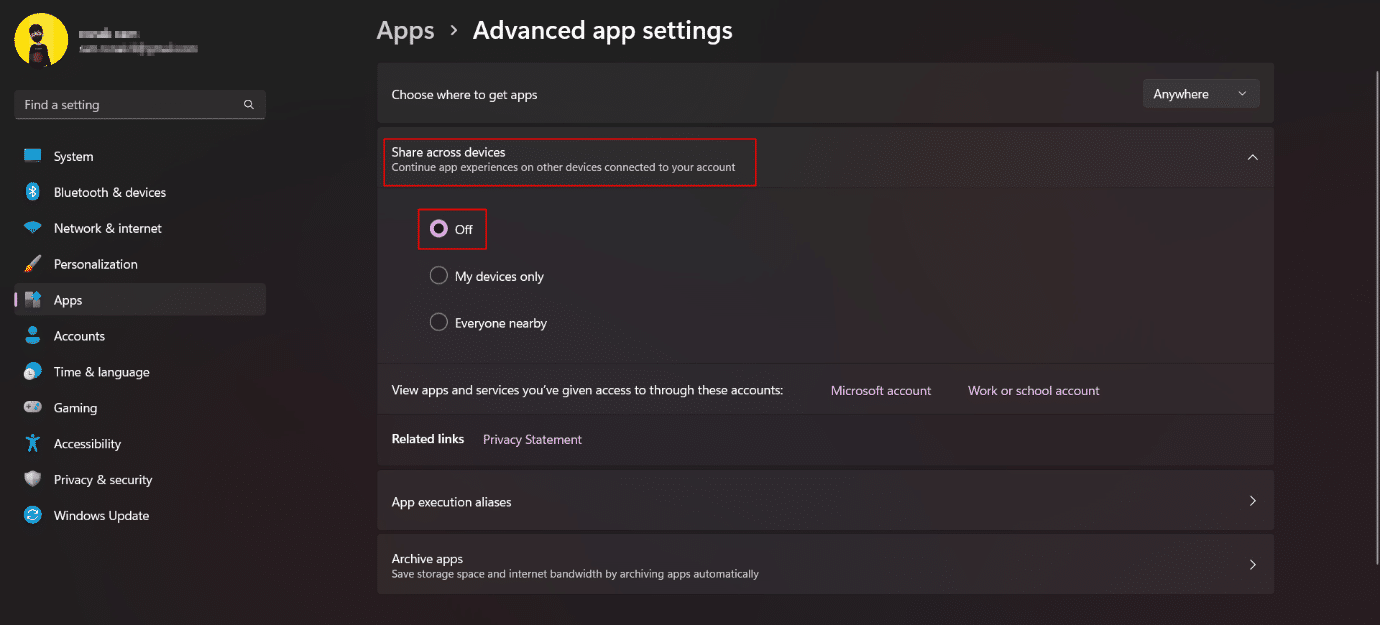Select the Off radio button

[438, 229]
